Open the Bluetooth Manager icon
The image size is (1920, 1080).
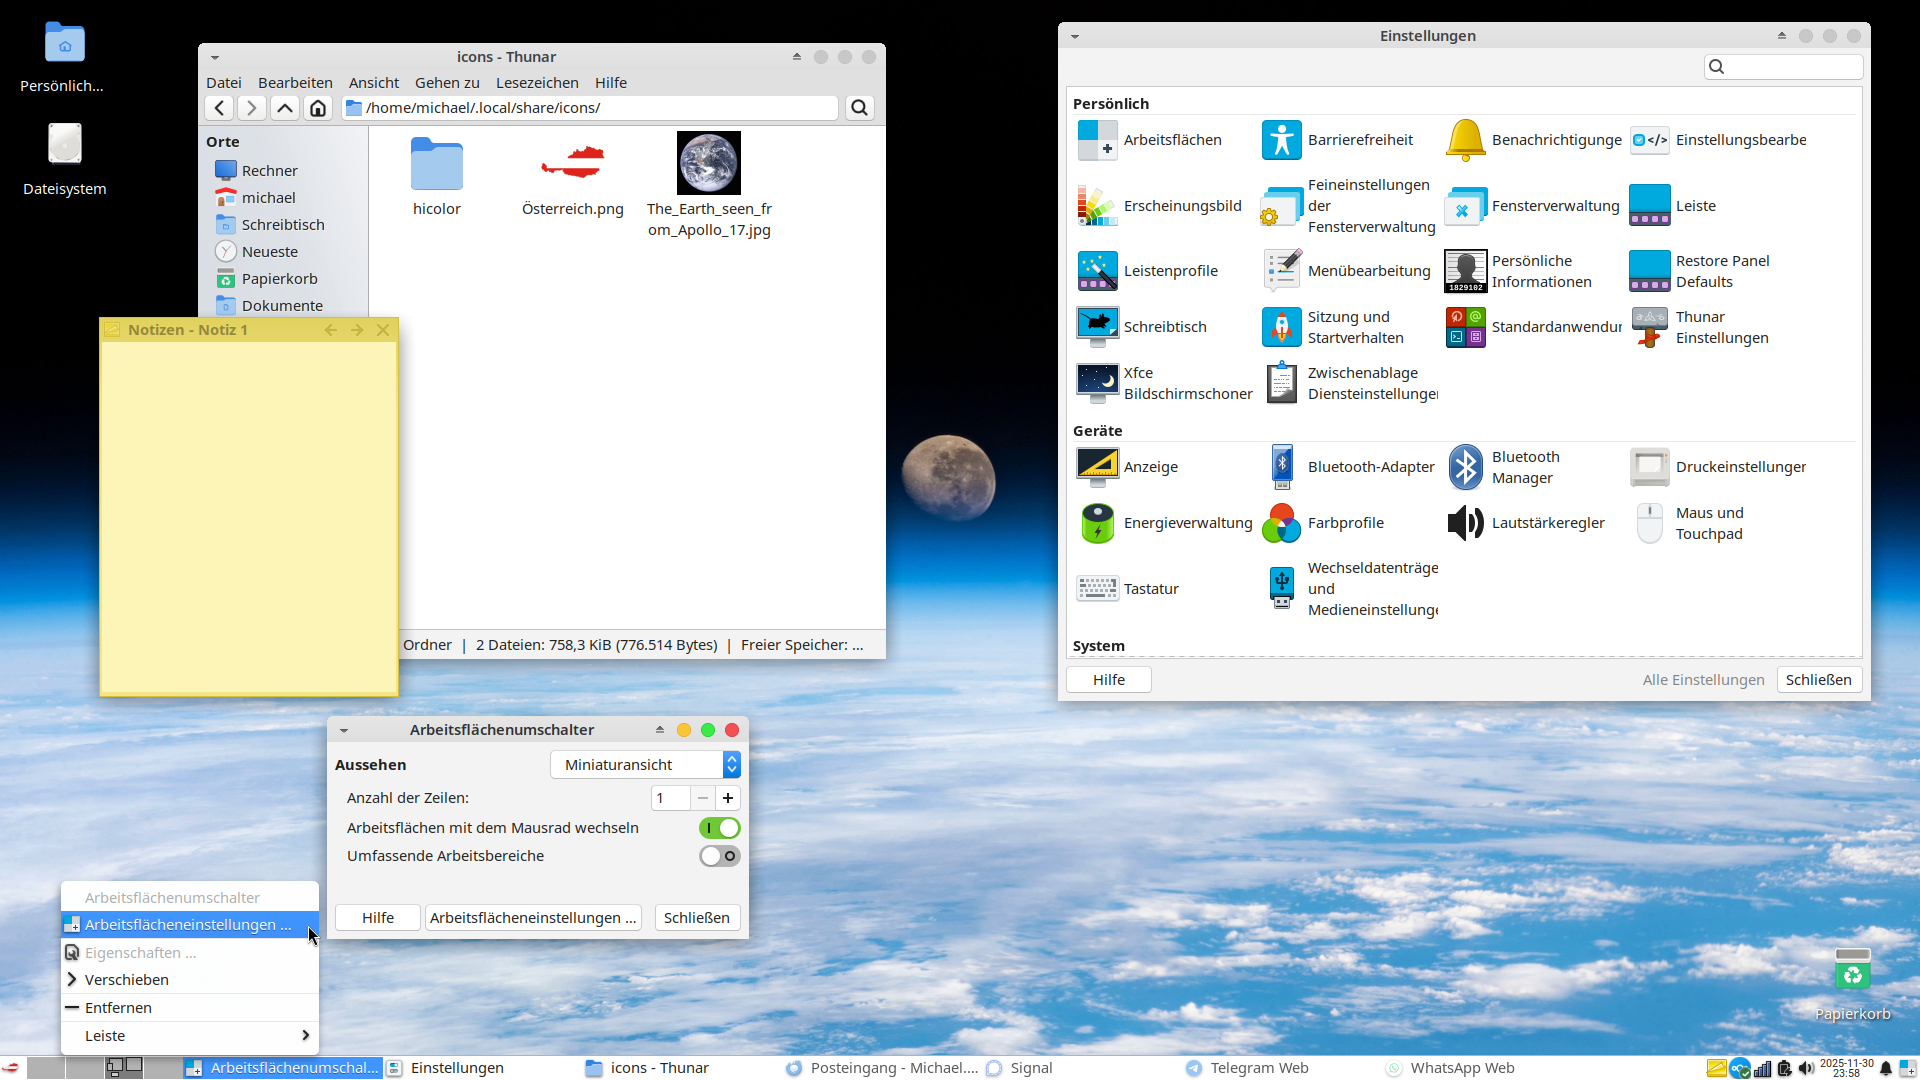coord(1465,467)
